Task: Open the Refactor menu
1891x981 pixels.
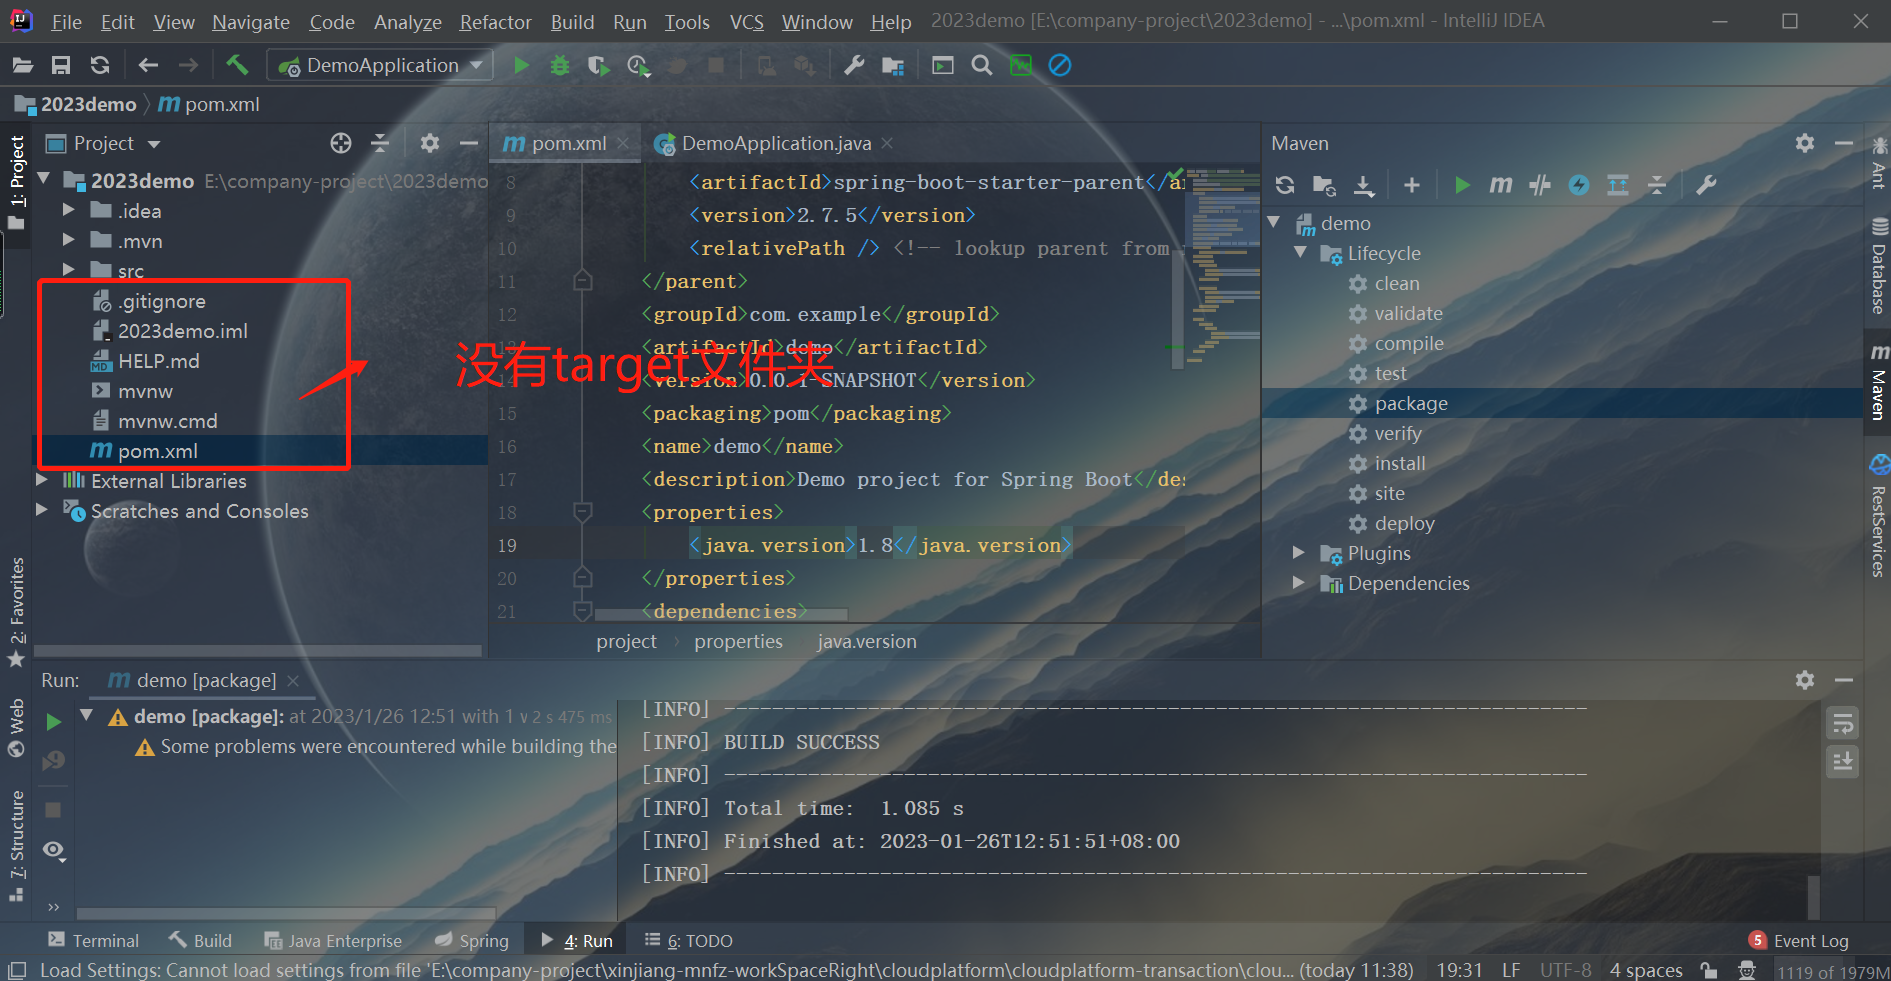Action: [495, 22]
